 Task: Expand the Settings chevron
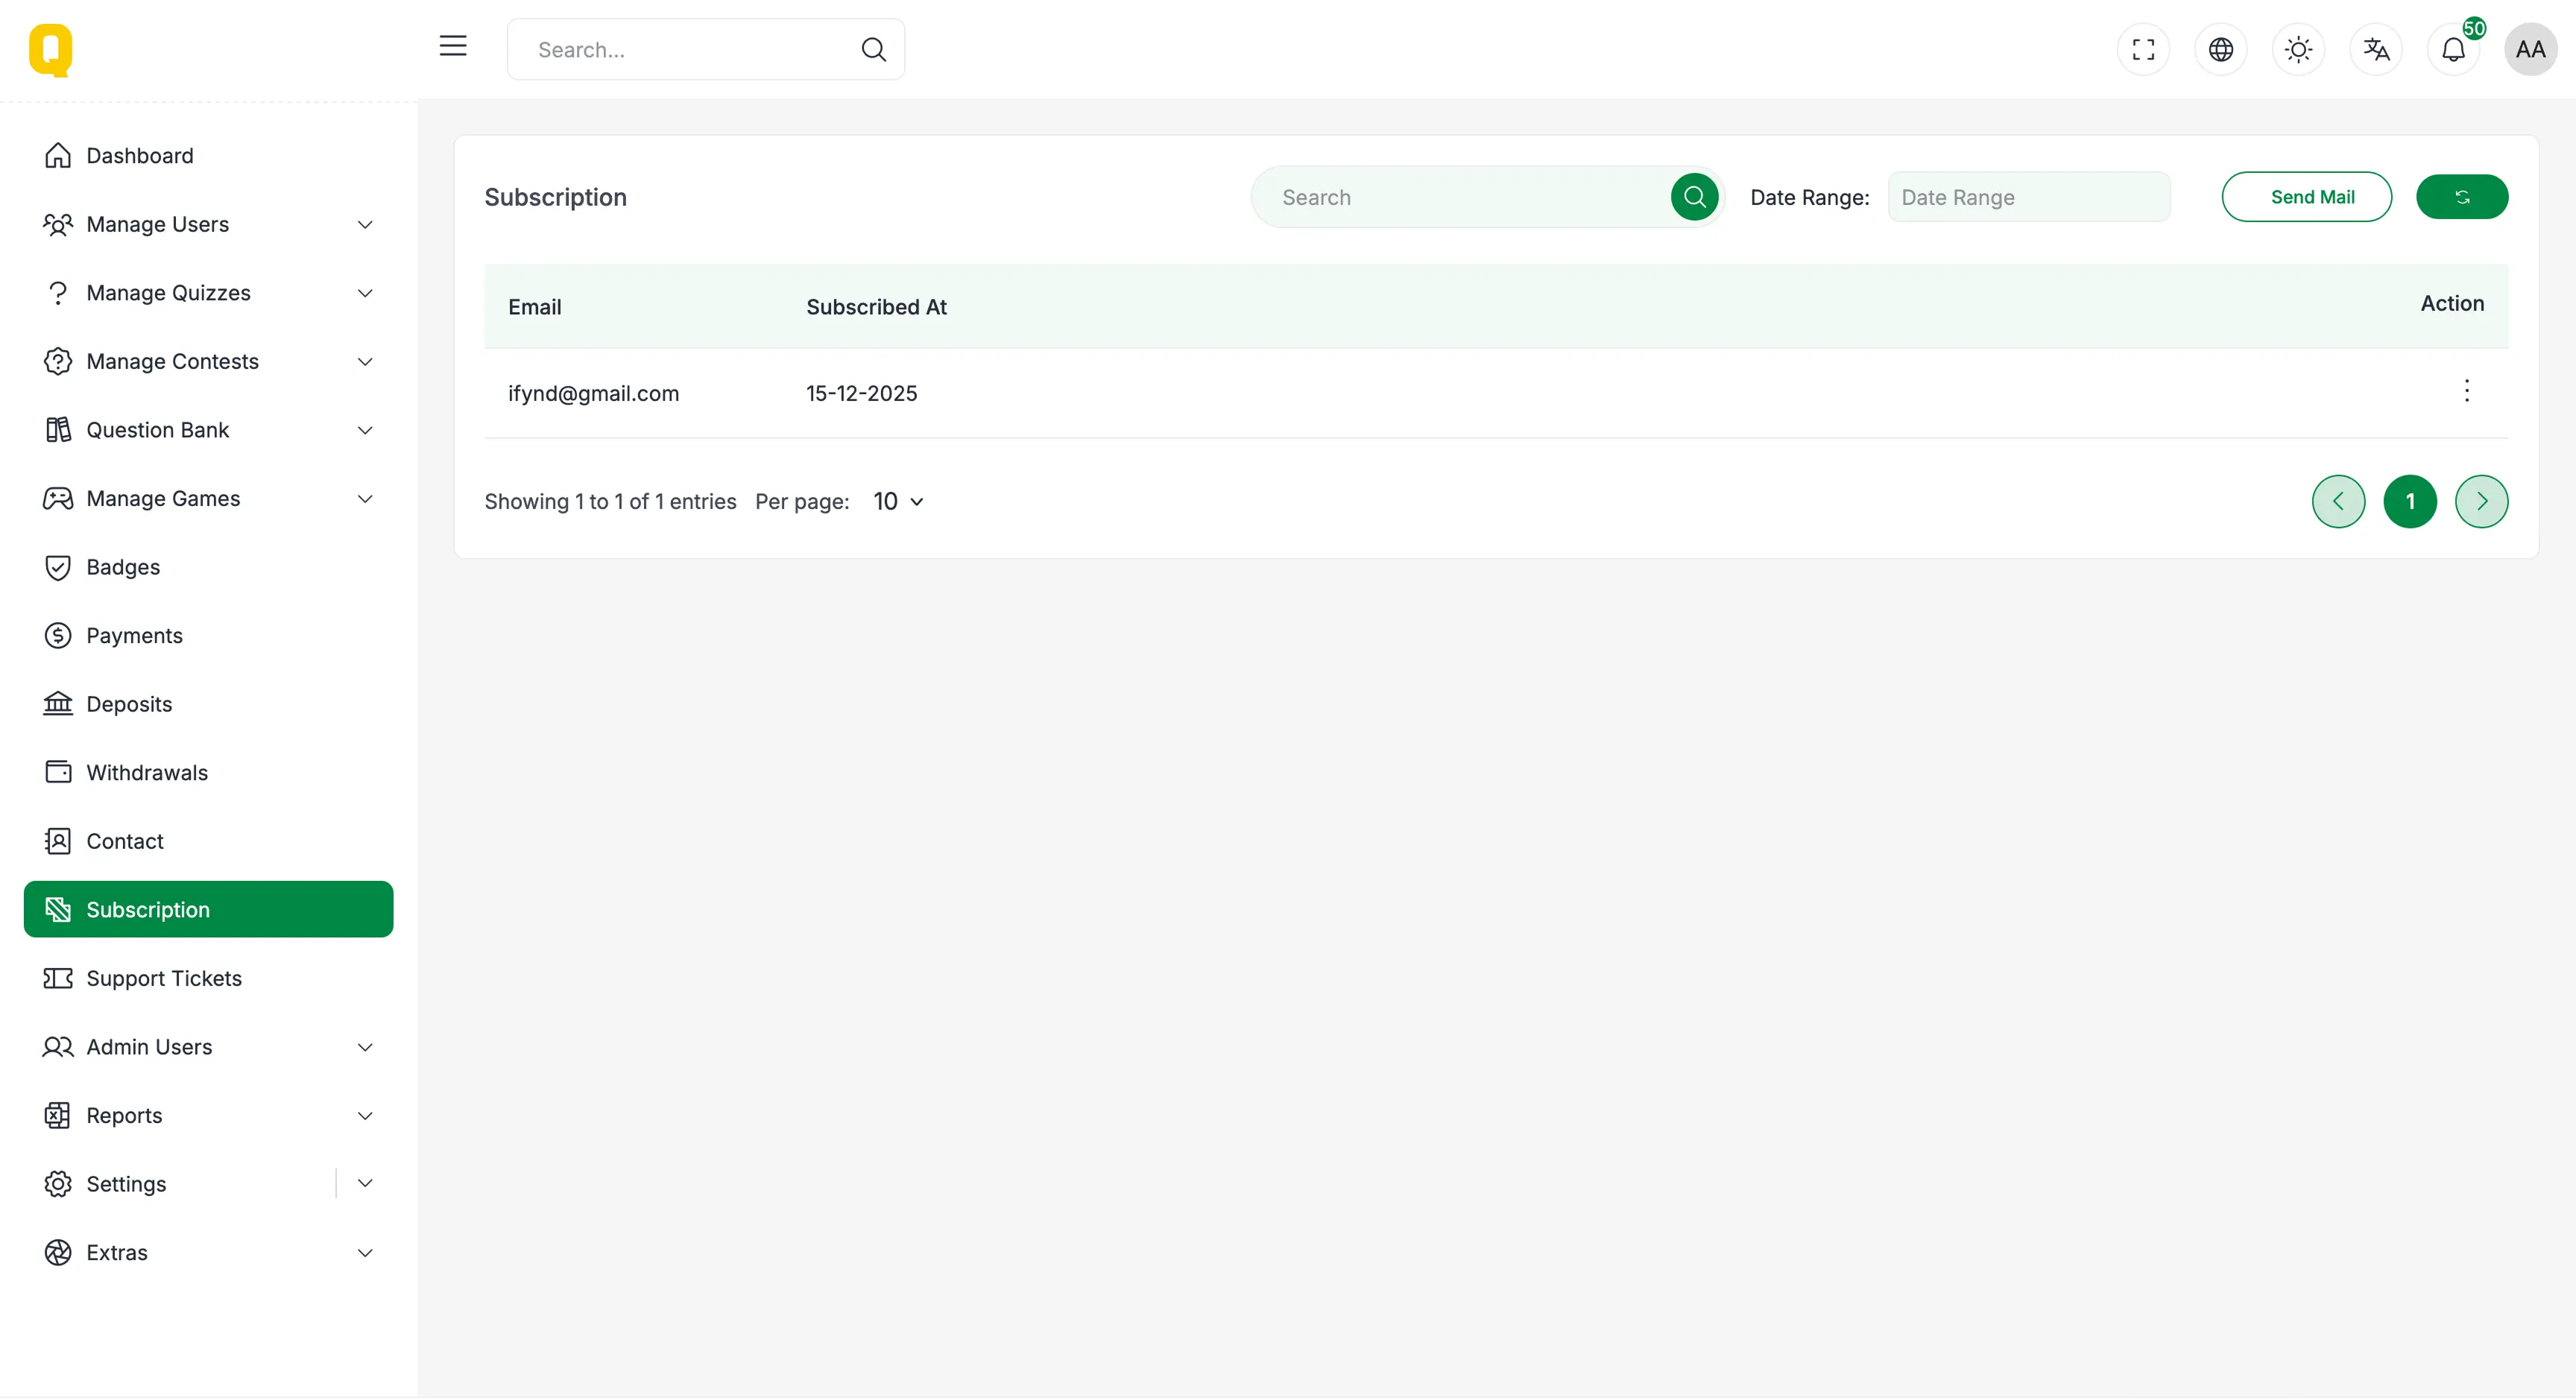[x=365, y=1184]
